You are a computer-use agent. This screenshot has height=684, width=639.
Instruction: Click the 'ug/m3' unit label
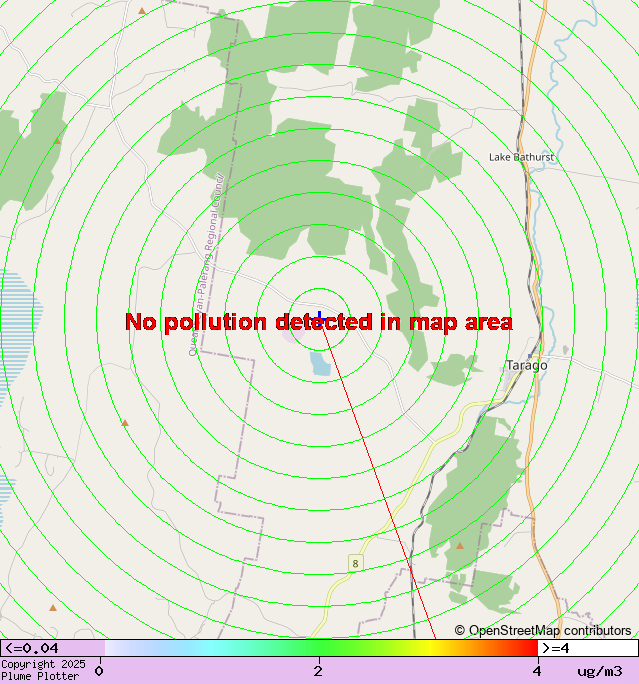click(600, 671)
